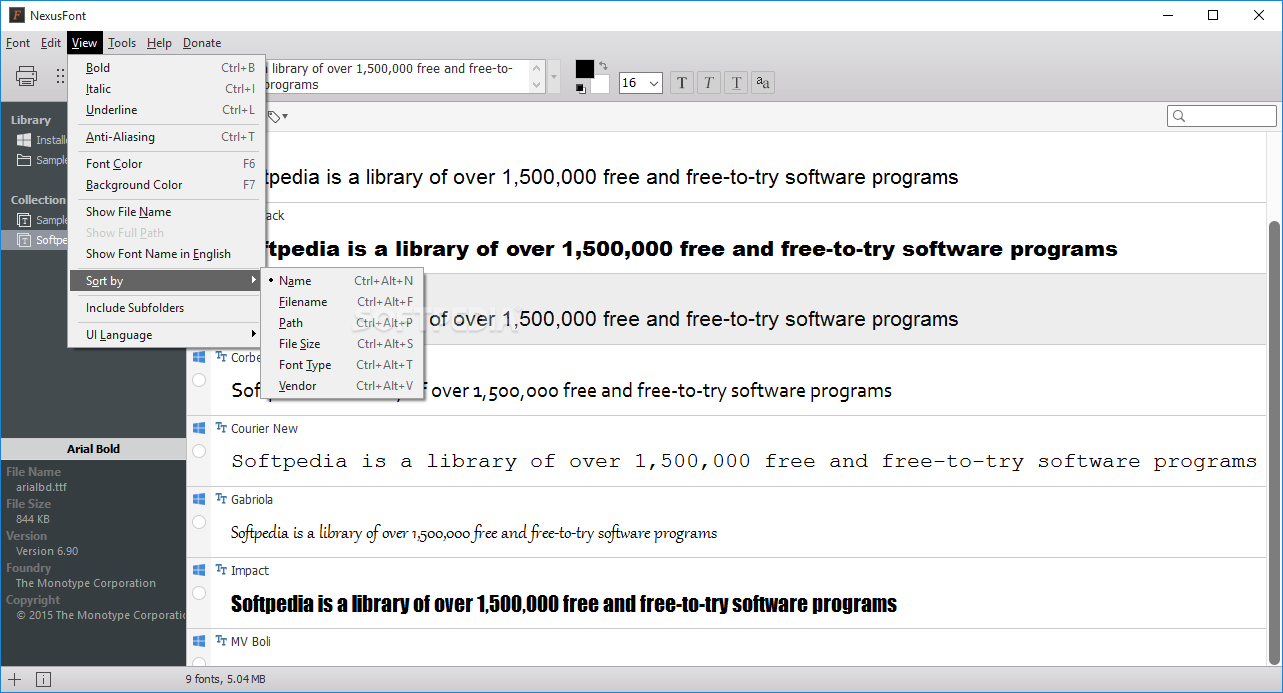Click the add plus icon at the bottom left
1283x693 pixels.
[15, 680]
